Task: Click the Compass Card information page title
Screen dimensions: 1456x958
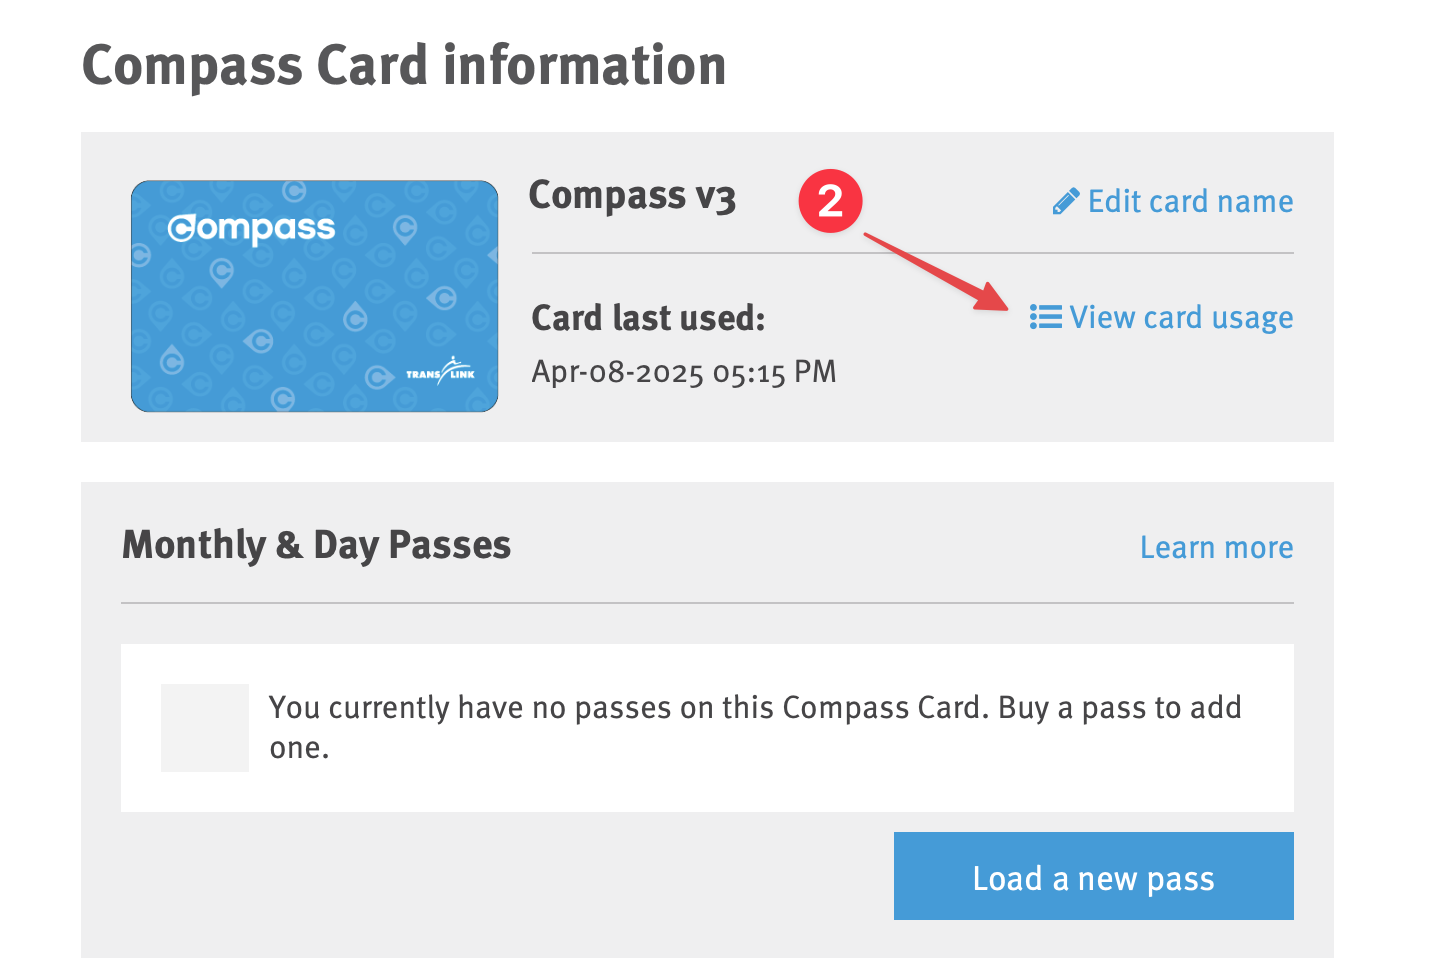Action: pos(404,64)
